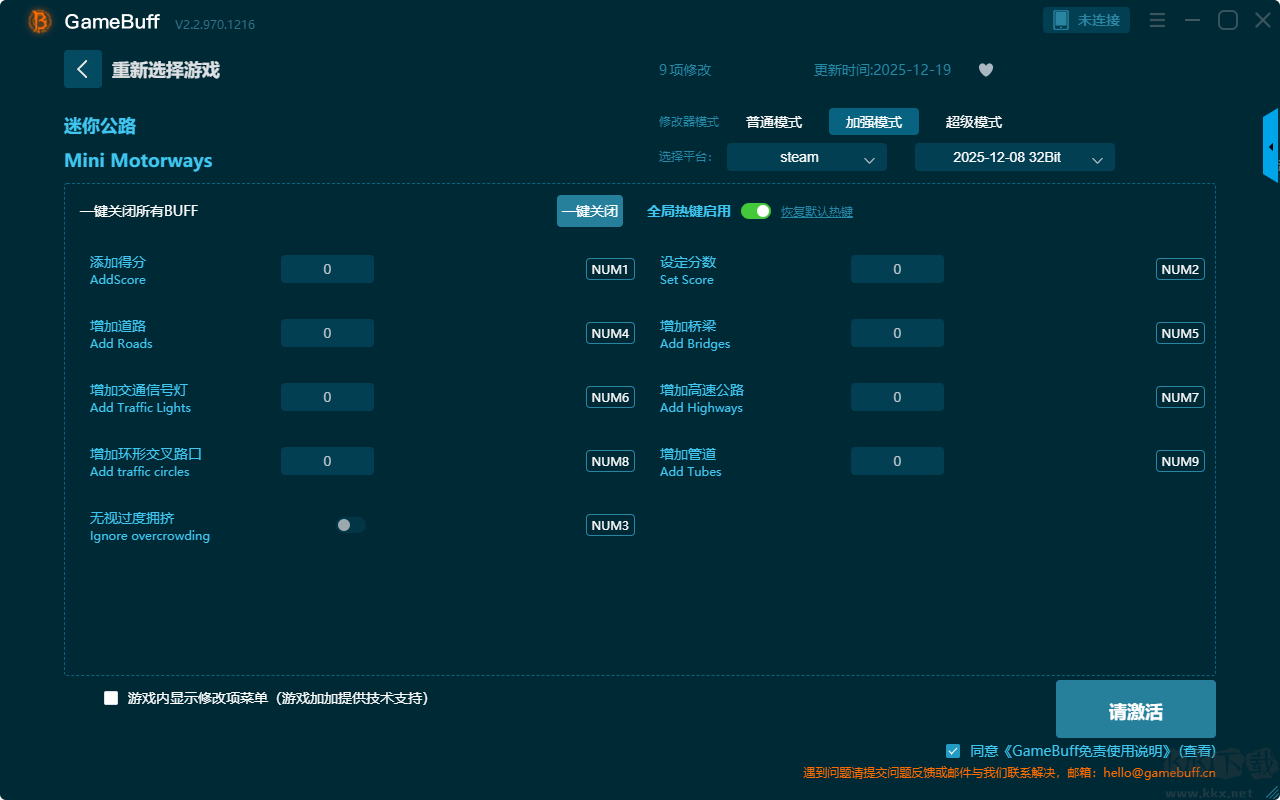Image resolution: width=1280 pixels, height=800 pixels.
Task: Click the back arrow to reselect game
Action: (83, 69)
